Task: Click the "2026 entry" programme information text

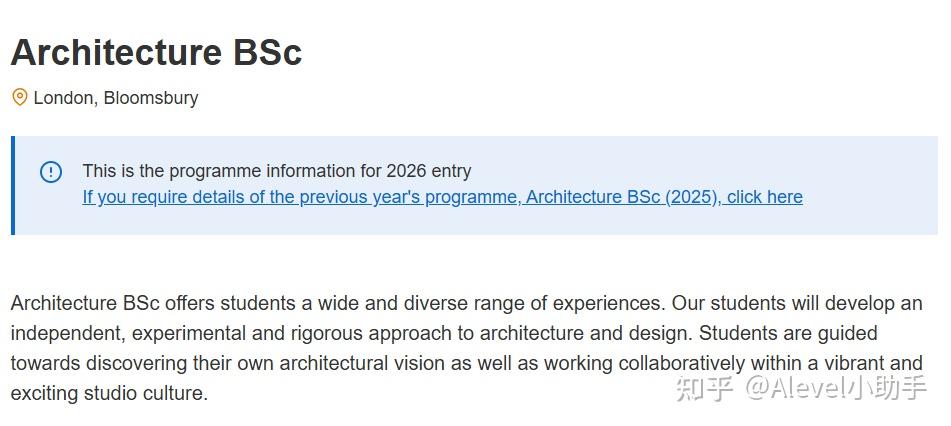Action: click(428, 171)
